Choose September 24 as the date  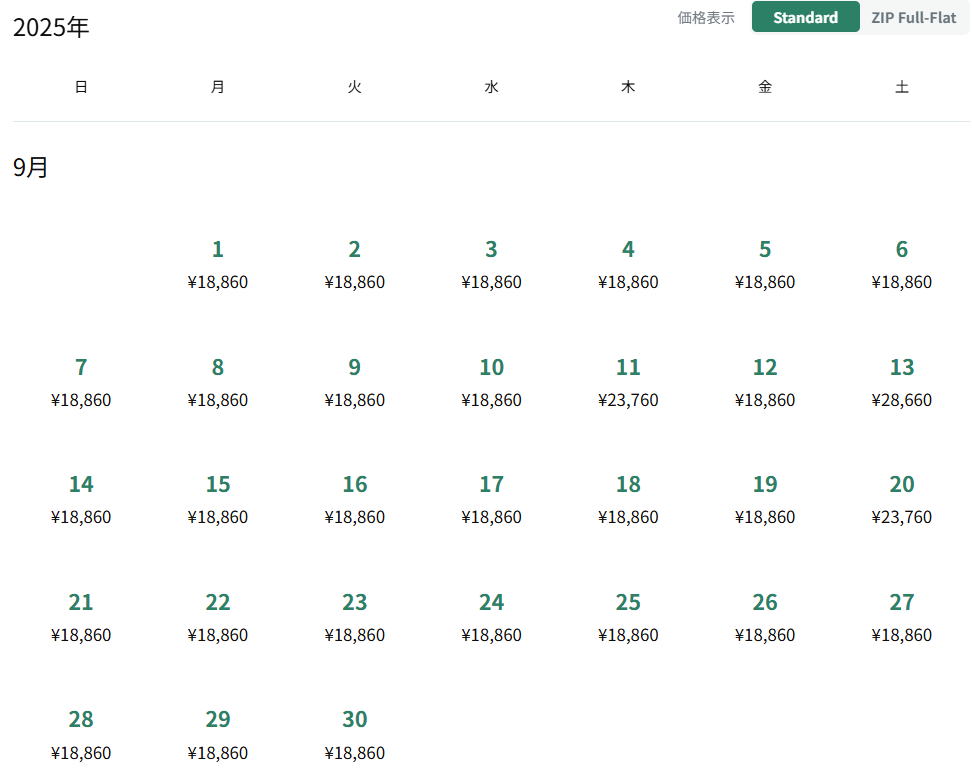pos(492,617)
